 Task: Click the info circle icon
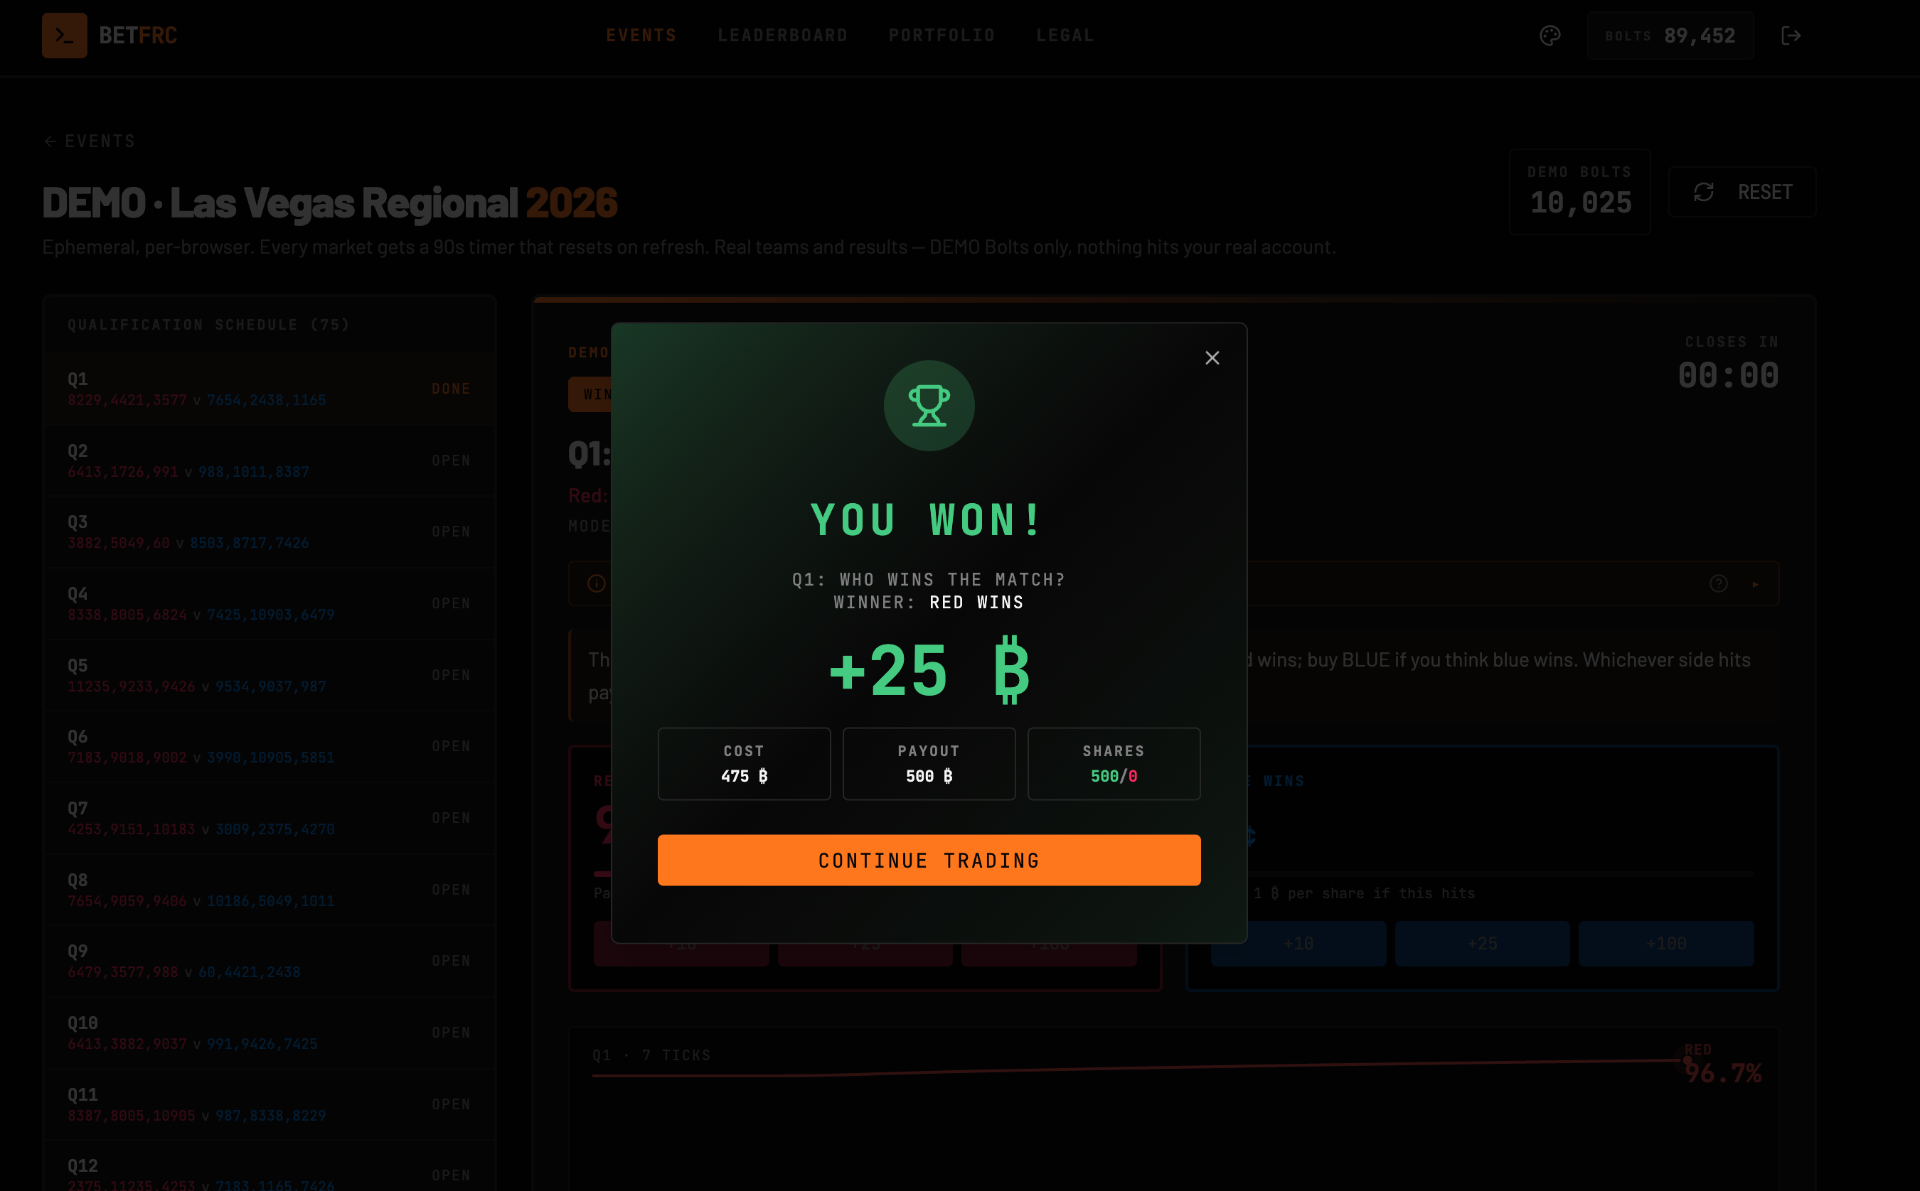596,583
